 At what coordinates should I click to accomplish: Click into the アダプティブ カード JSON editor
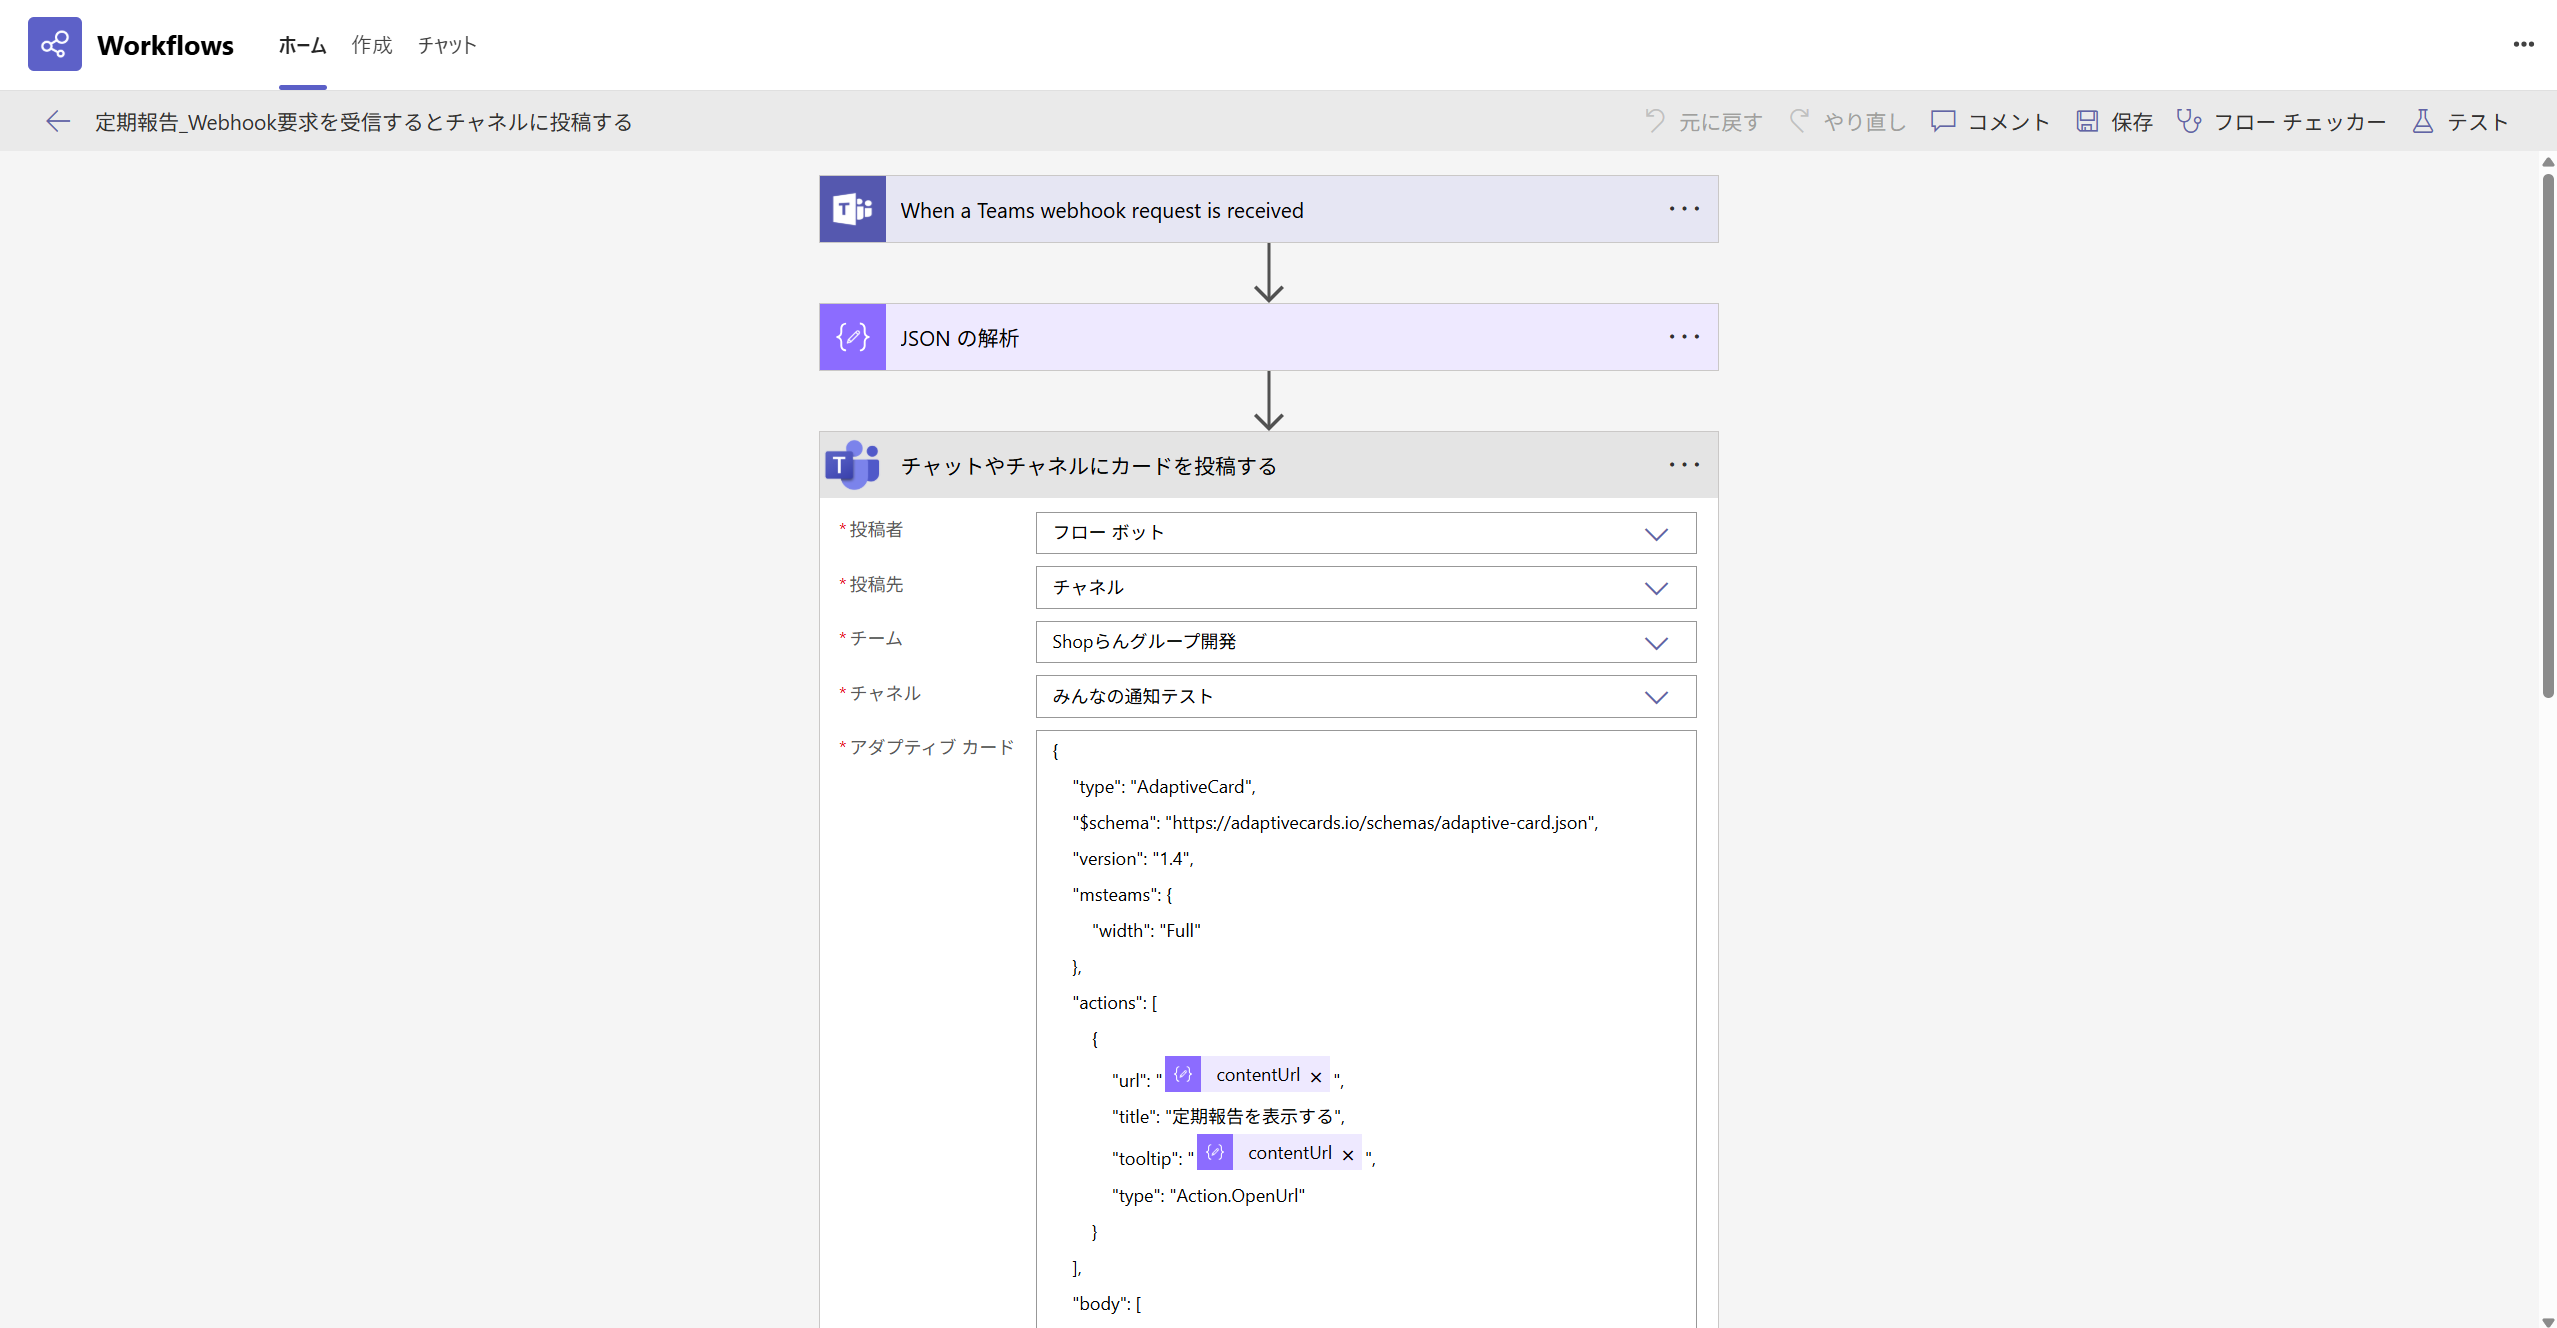coord(1366,1029)
